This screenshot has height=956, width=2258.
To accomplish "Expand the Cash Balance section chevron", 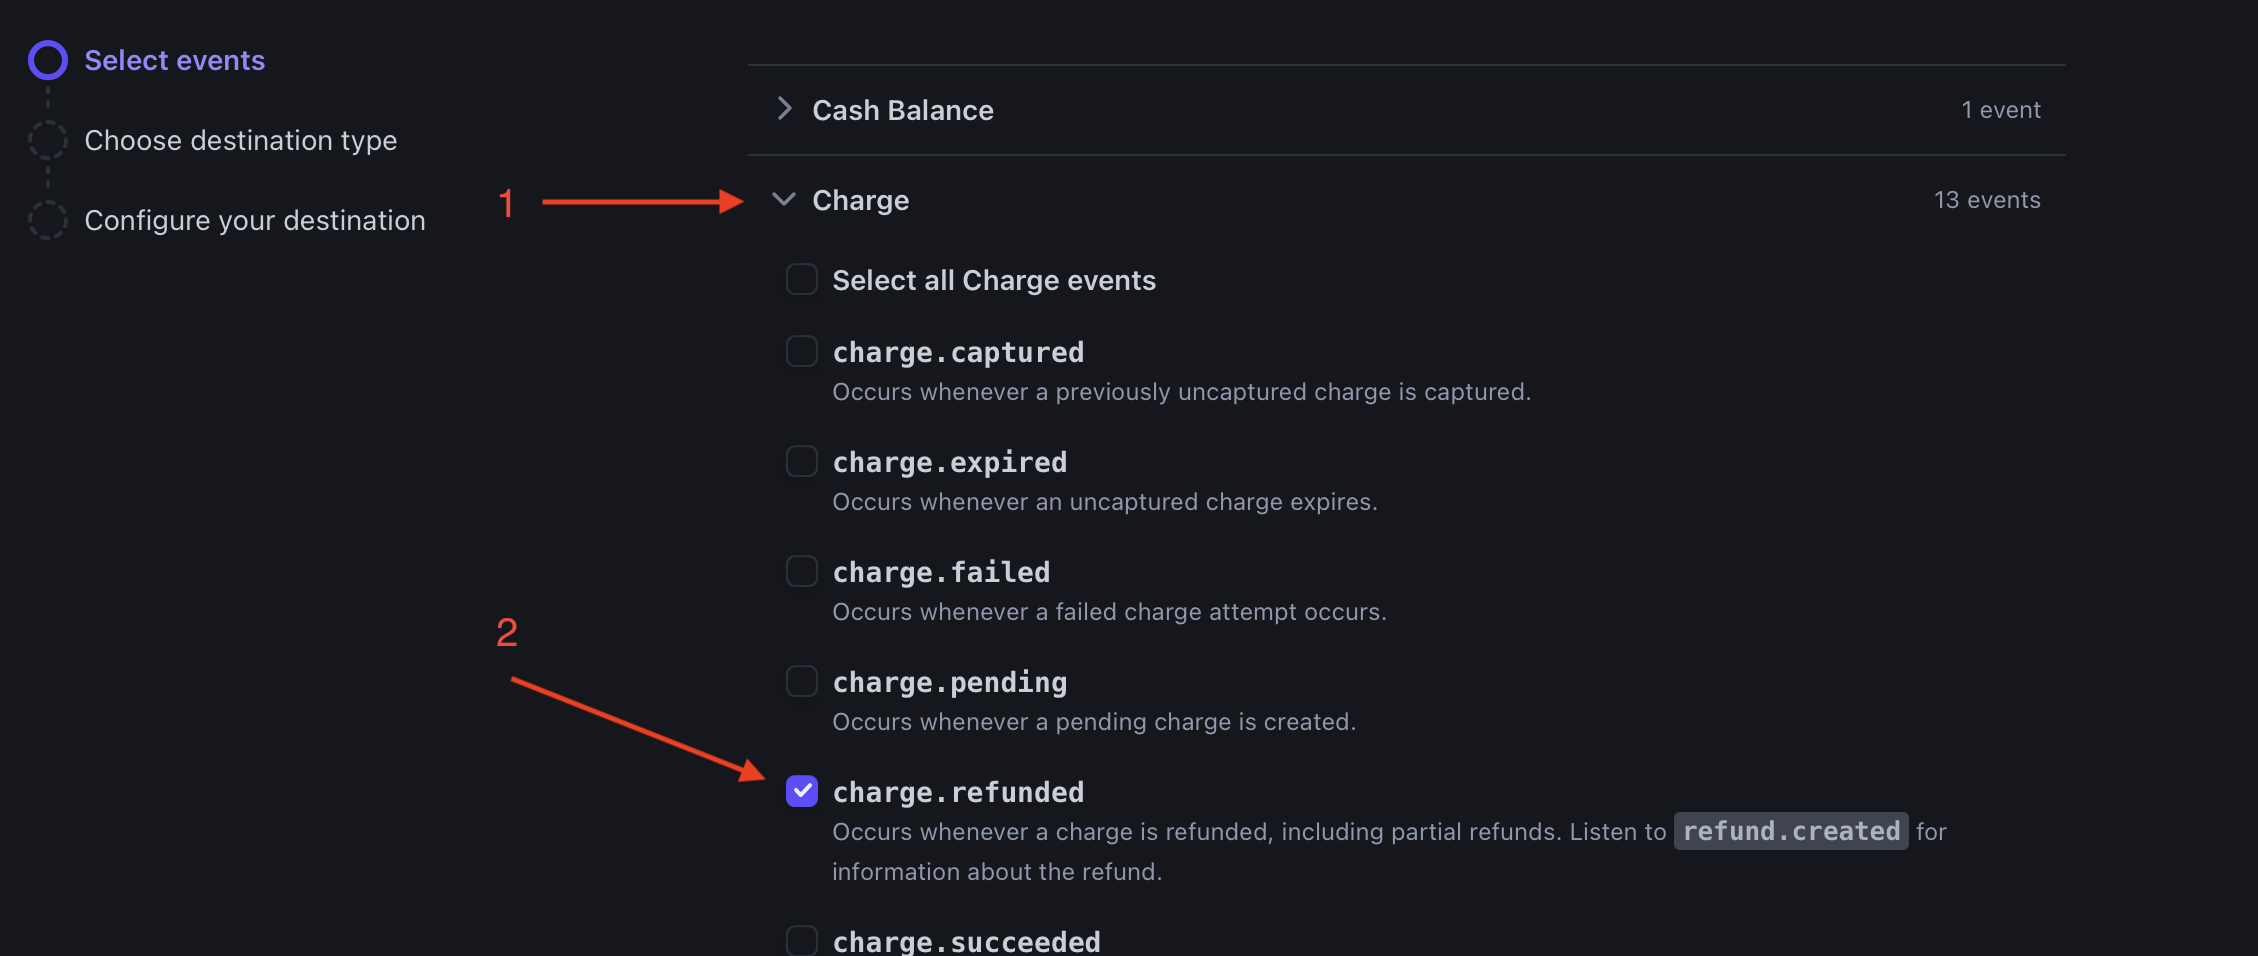I will tap(785, 109).
